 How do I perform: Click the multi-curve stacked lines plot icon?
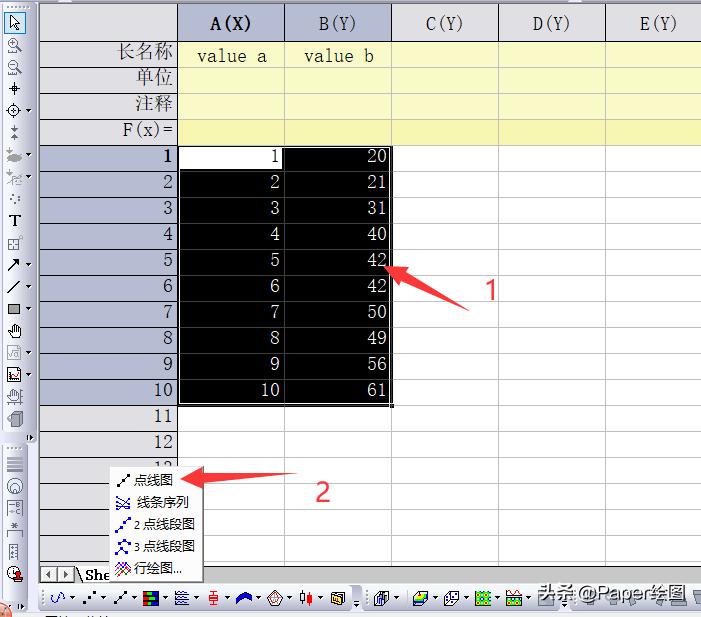pyautogui.click(x=182, y=598)
